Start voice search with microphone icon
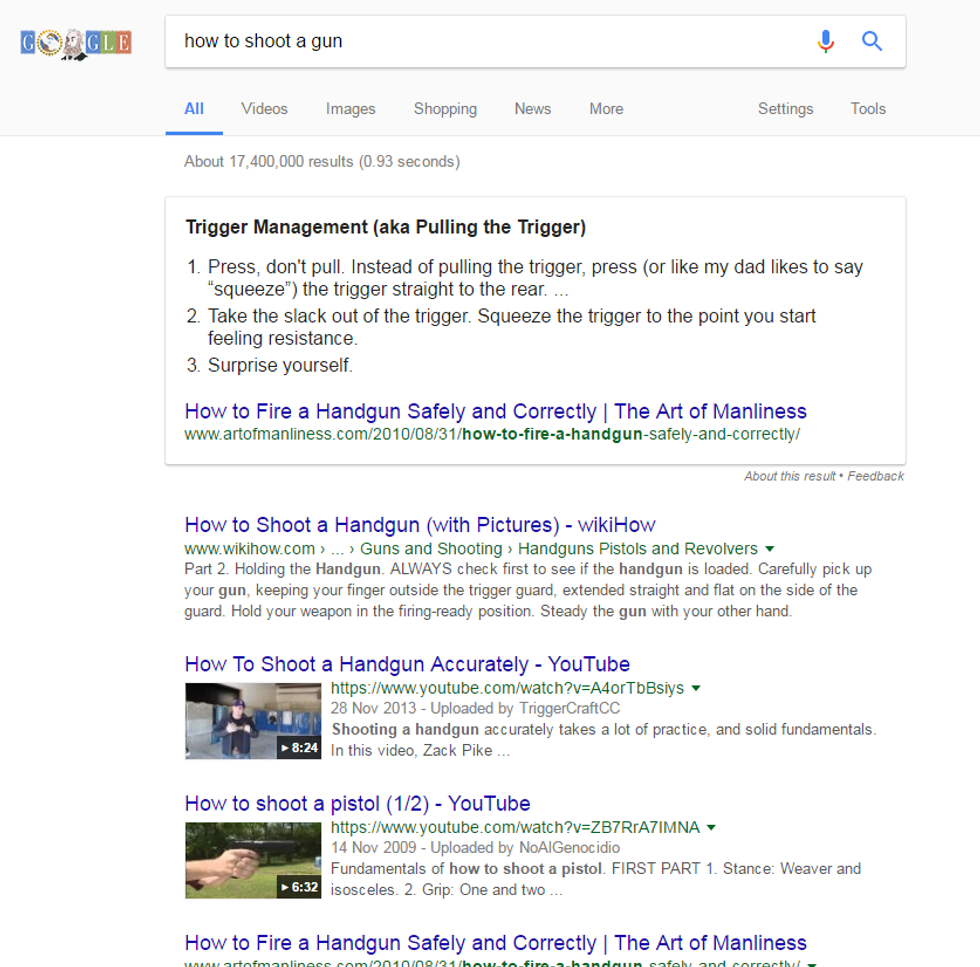This screenshot has width=980, height=967. coord(825,41)
